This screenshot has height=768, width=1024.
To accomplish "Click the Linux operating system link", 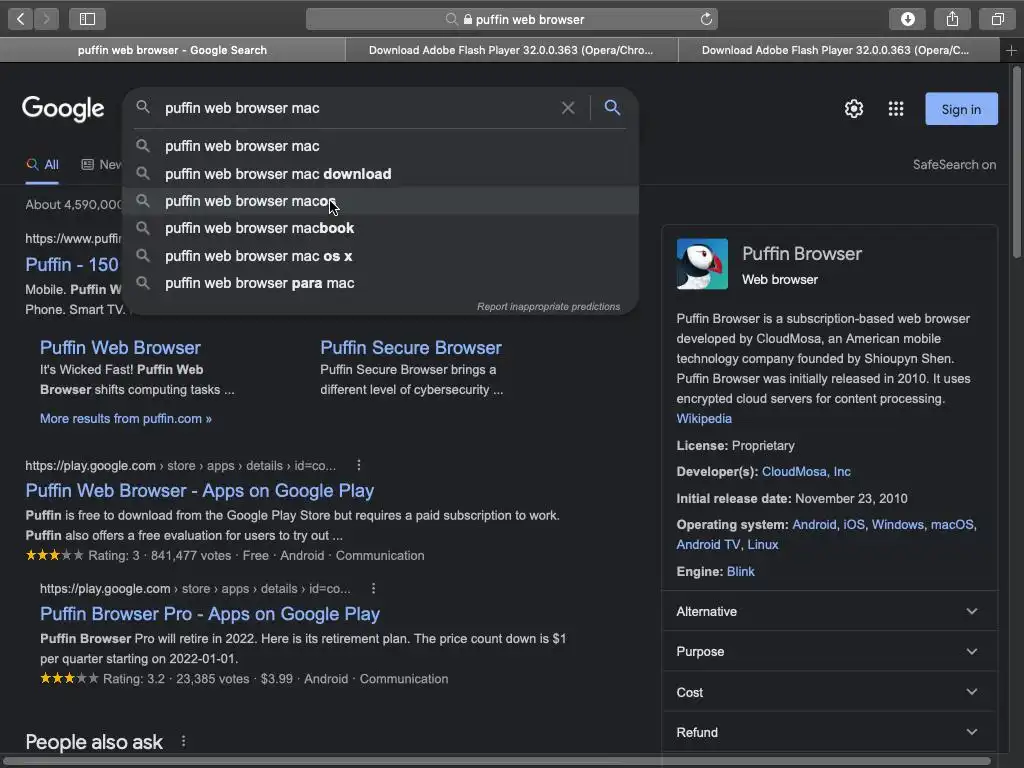I will point(763,545).
